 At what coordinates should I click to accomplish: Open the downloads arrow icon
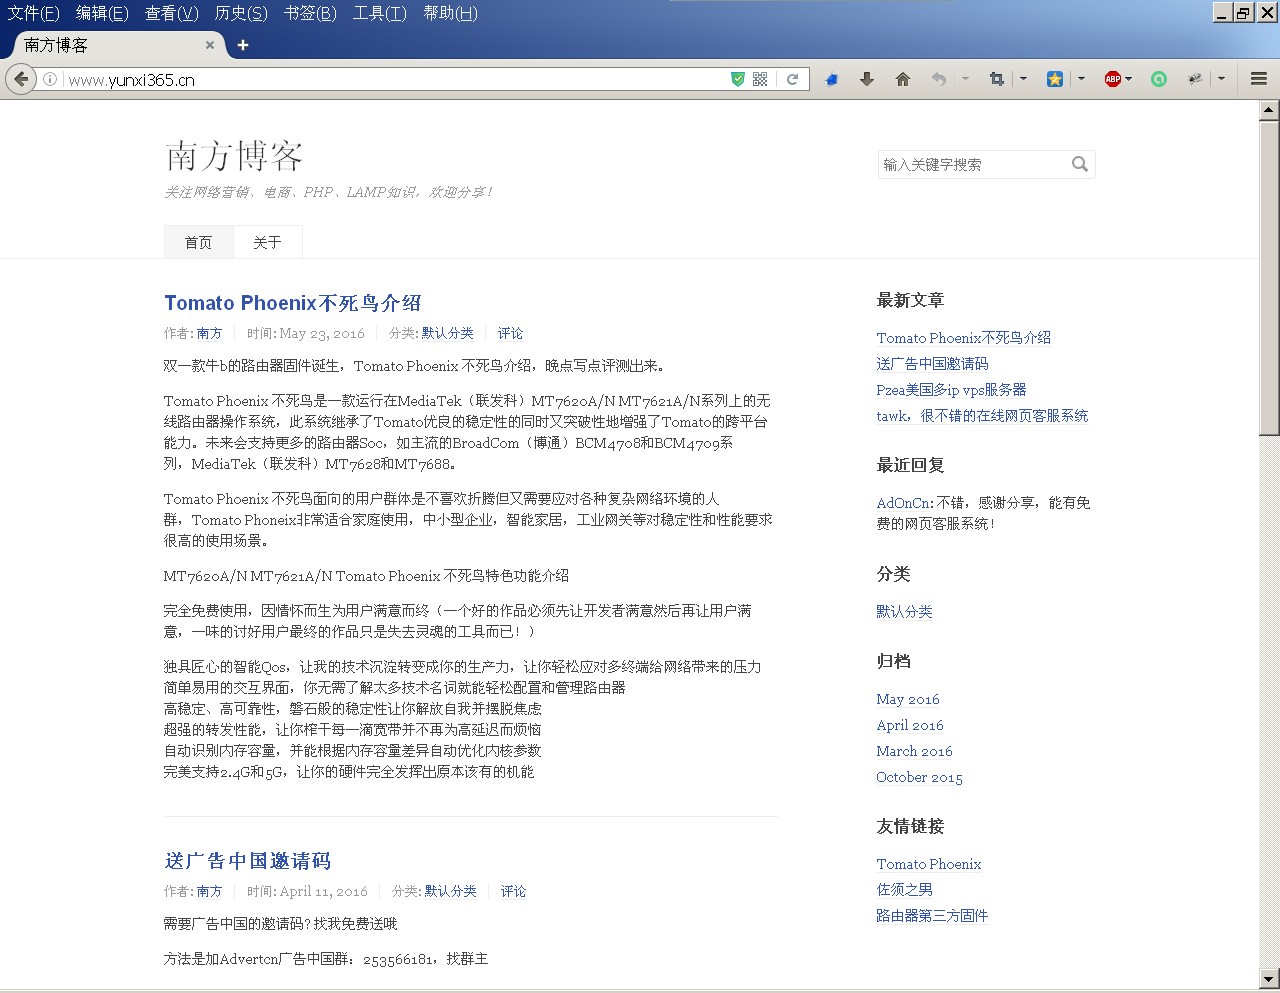click(x=867, y=79)
